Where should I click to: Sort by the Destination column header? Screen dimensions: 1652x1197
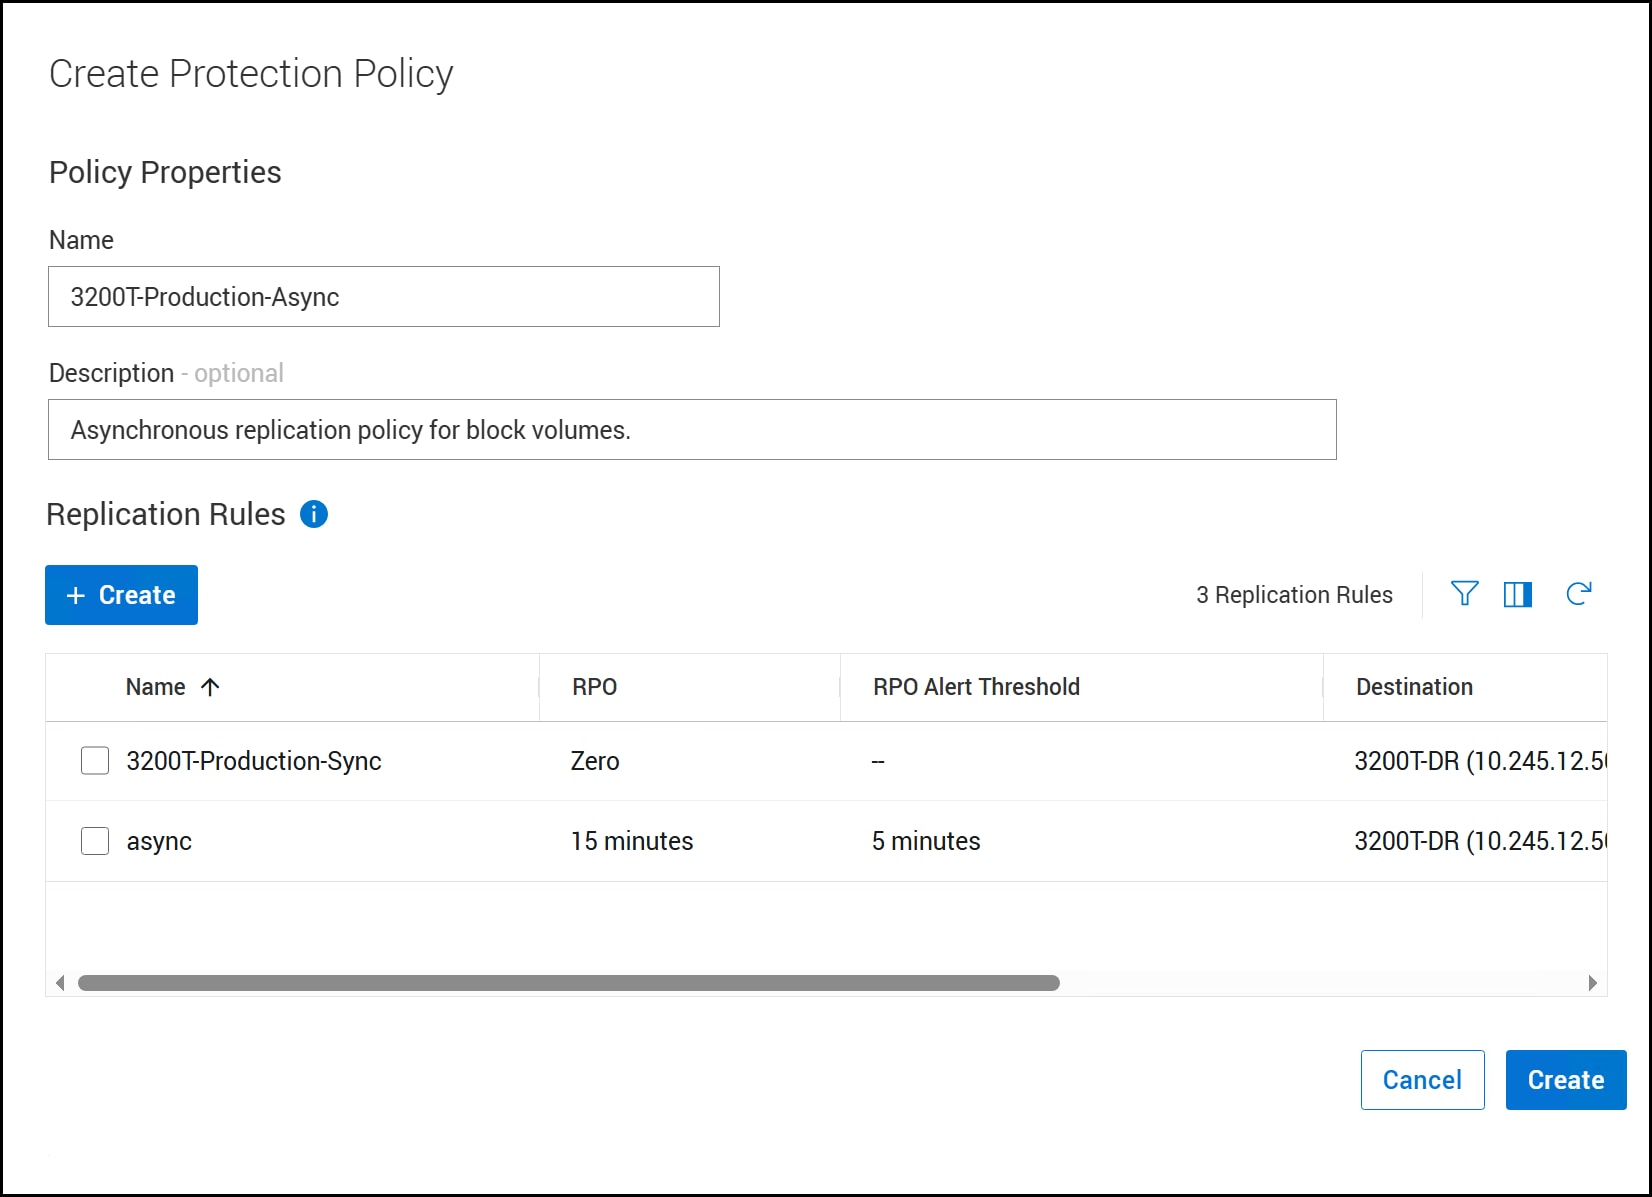(1414, 687)
